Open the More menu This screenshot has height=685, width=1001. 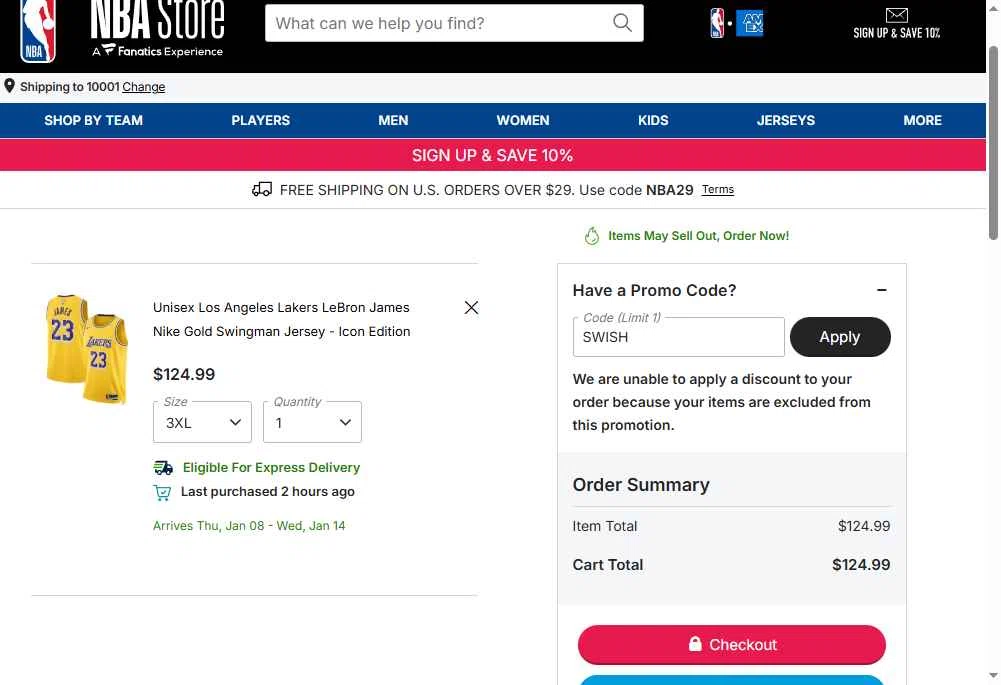[x=922, y=120]
